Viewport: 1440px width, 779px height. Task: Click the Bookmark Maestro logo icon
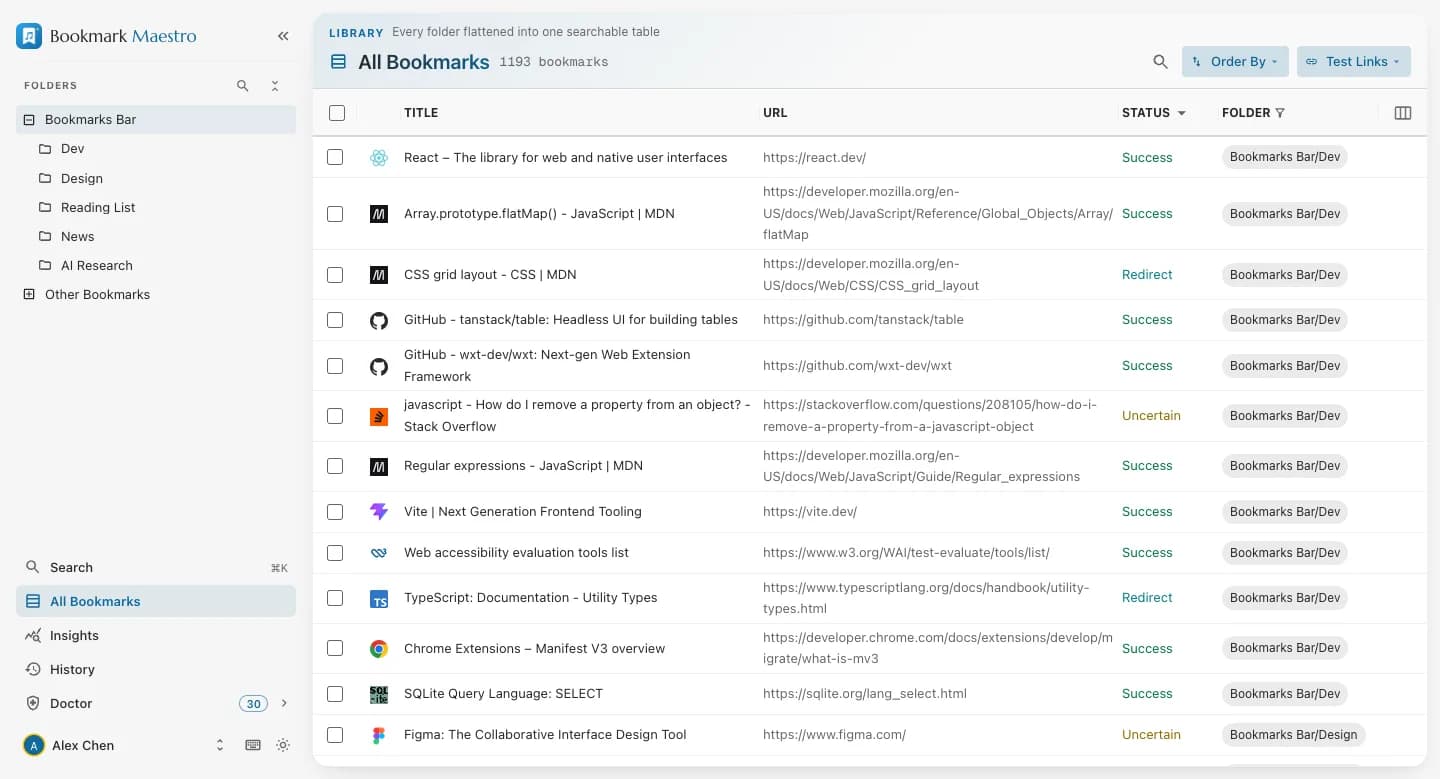pyautogui.click(x=29, y=36)
